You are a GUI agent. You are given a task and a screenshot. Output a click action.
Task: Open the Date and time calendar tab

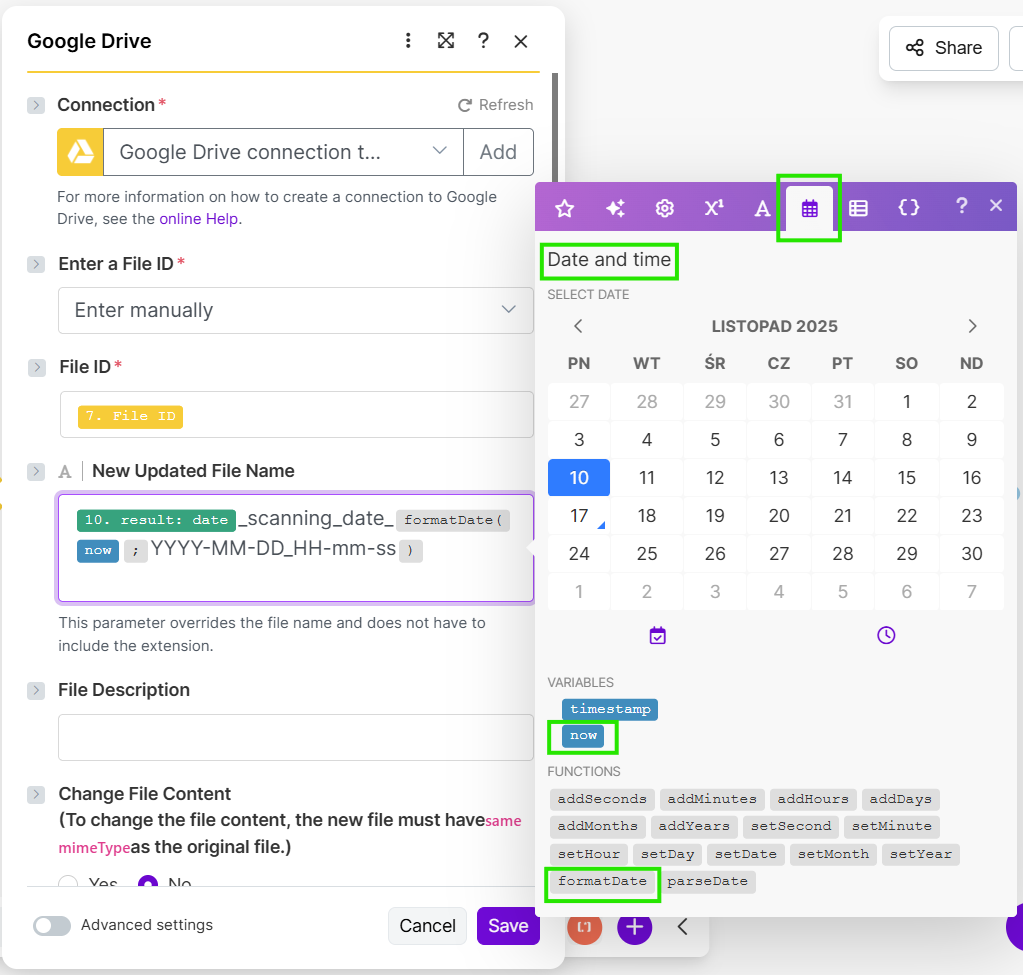(x=810, y=209)
